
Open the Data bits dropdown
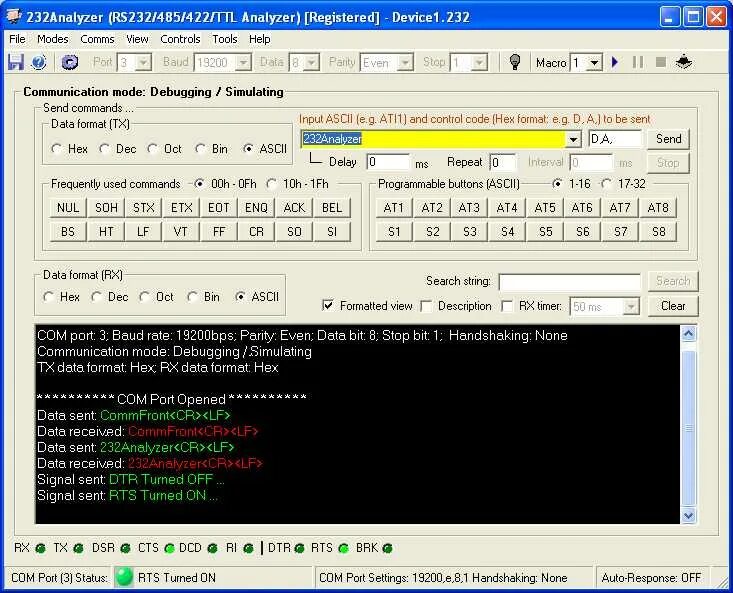coord(312,62)
